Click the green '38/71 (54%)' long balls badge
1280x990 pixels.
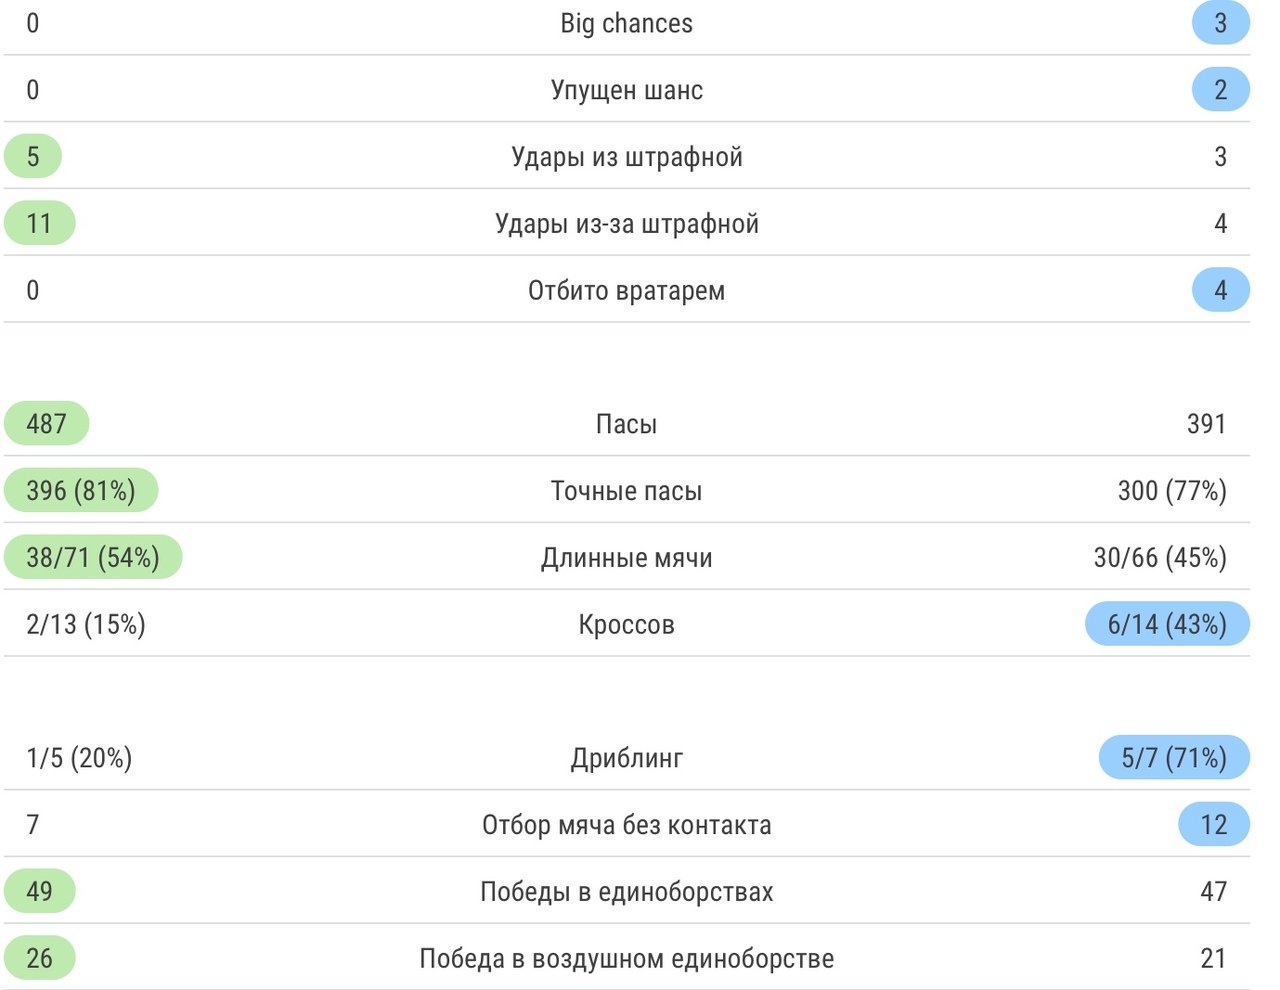[93, 558]
